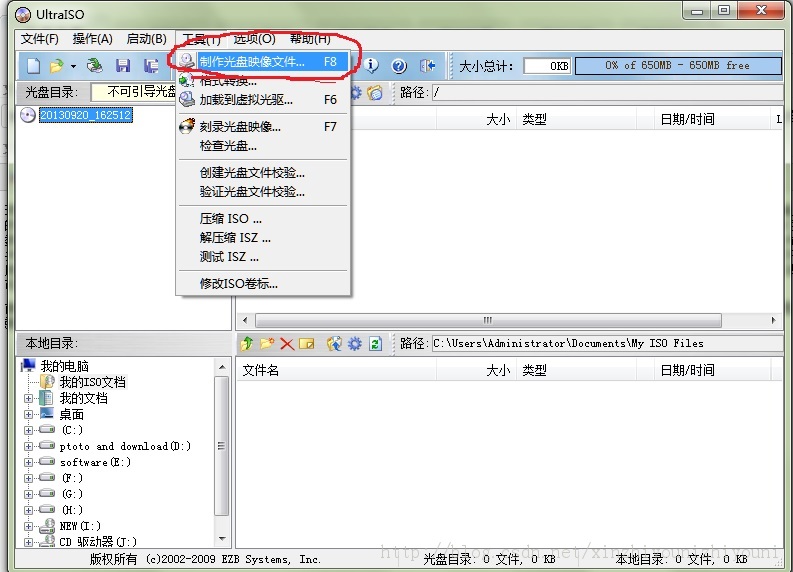
Task: Click the 文件名 column header in local list
Action: 336,370
